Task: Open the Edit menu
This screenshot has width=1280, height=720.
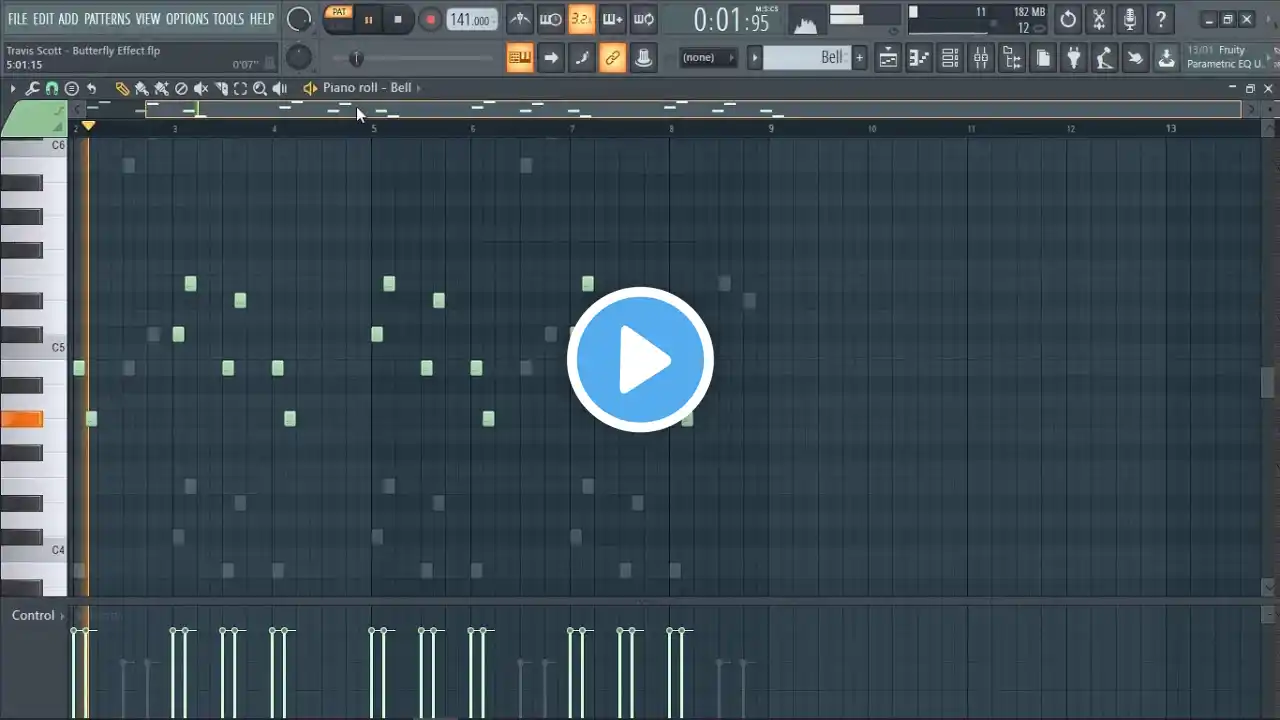Action: coord(43,19)
